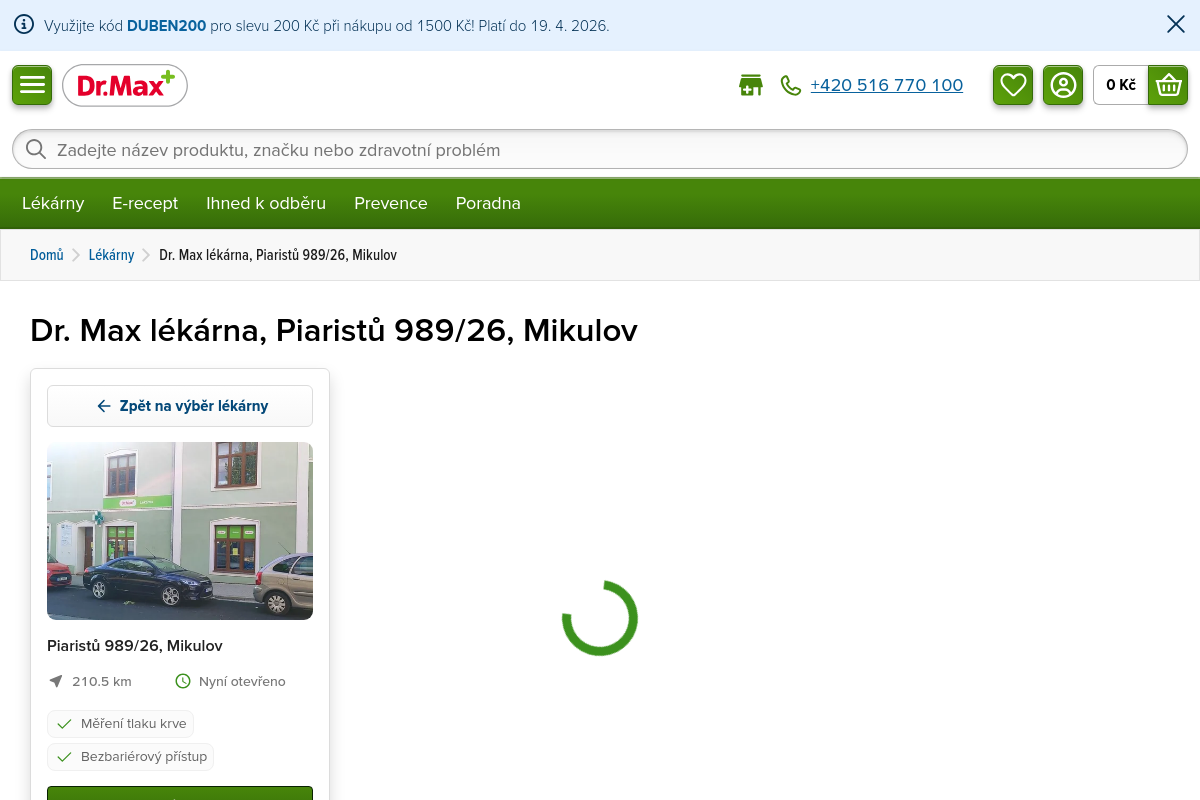Screen dimensions: 1200x800
Task: Open the Lékárny menu item
Action: [53, 204]
